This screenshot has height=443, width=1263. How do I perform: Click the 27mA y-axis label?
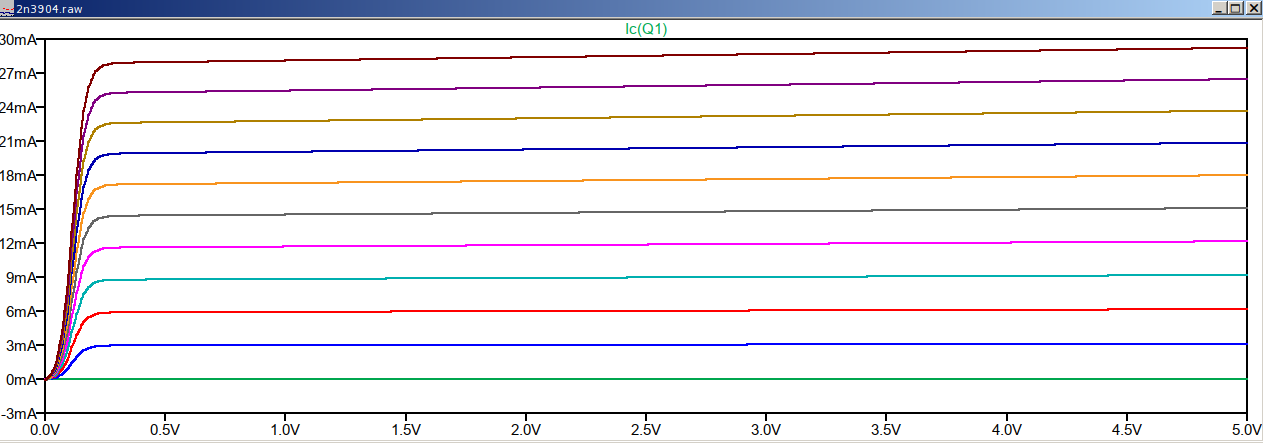pyautogui.click(x=19, y=74)
